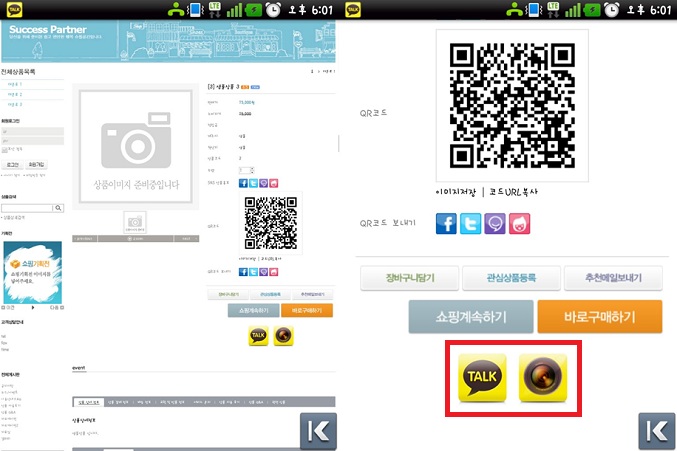Viewport: 677px width, 451px height.
Task: Click the quantity stepper arrows on left screen
Action: (x=252, y=170)
